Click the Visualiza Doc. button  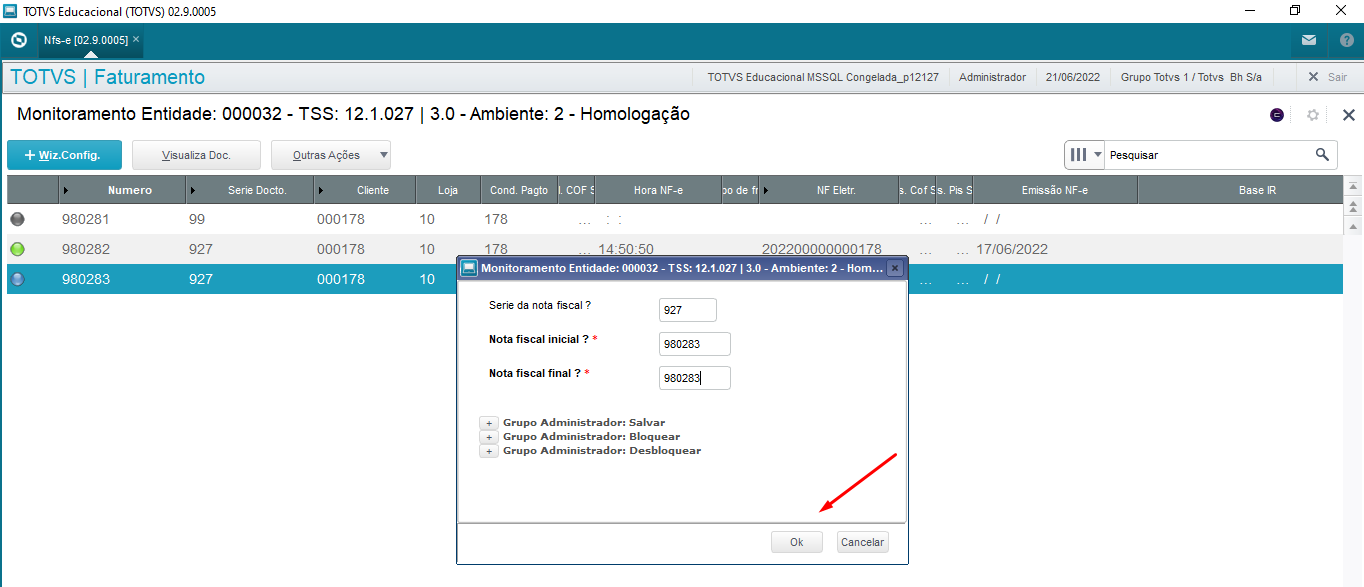(x=196, y=155)
